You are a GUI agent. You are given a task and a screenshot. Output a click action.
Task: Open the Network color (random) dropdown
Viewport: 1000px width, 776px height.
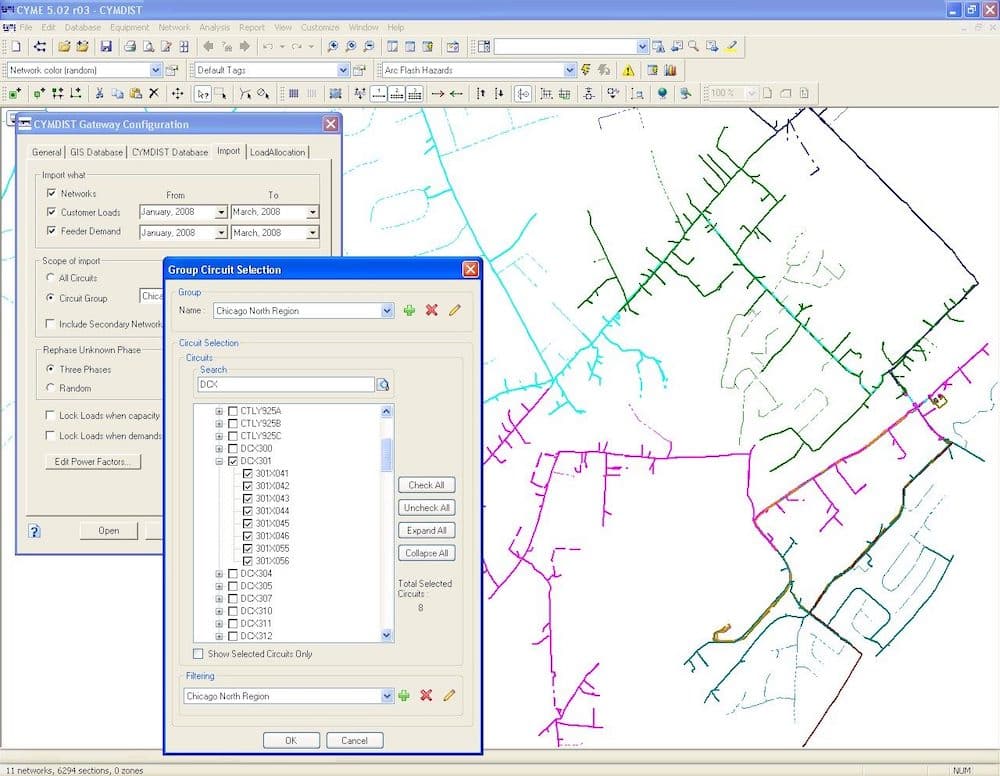[x=156, y=70]
